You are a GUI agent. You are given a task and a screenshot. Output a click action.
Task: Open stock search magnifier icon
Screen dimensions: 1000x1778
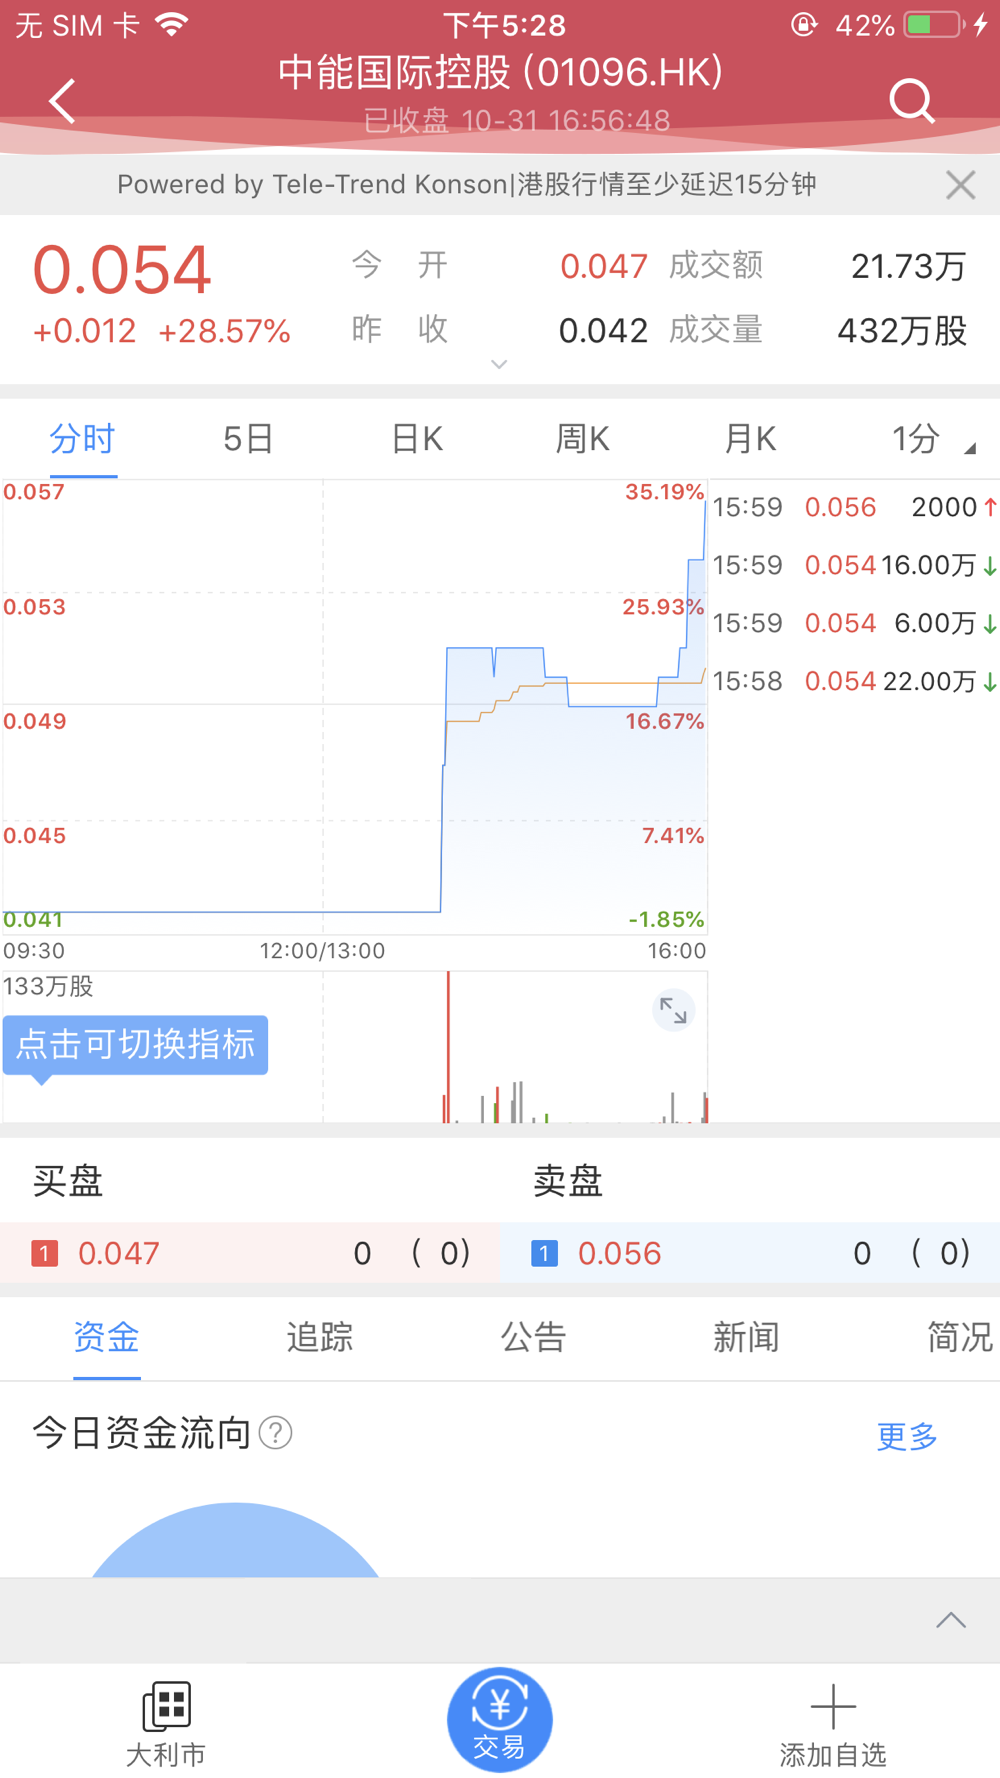[912, 101]
